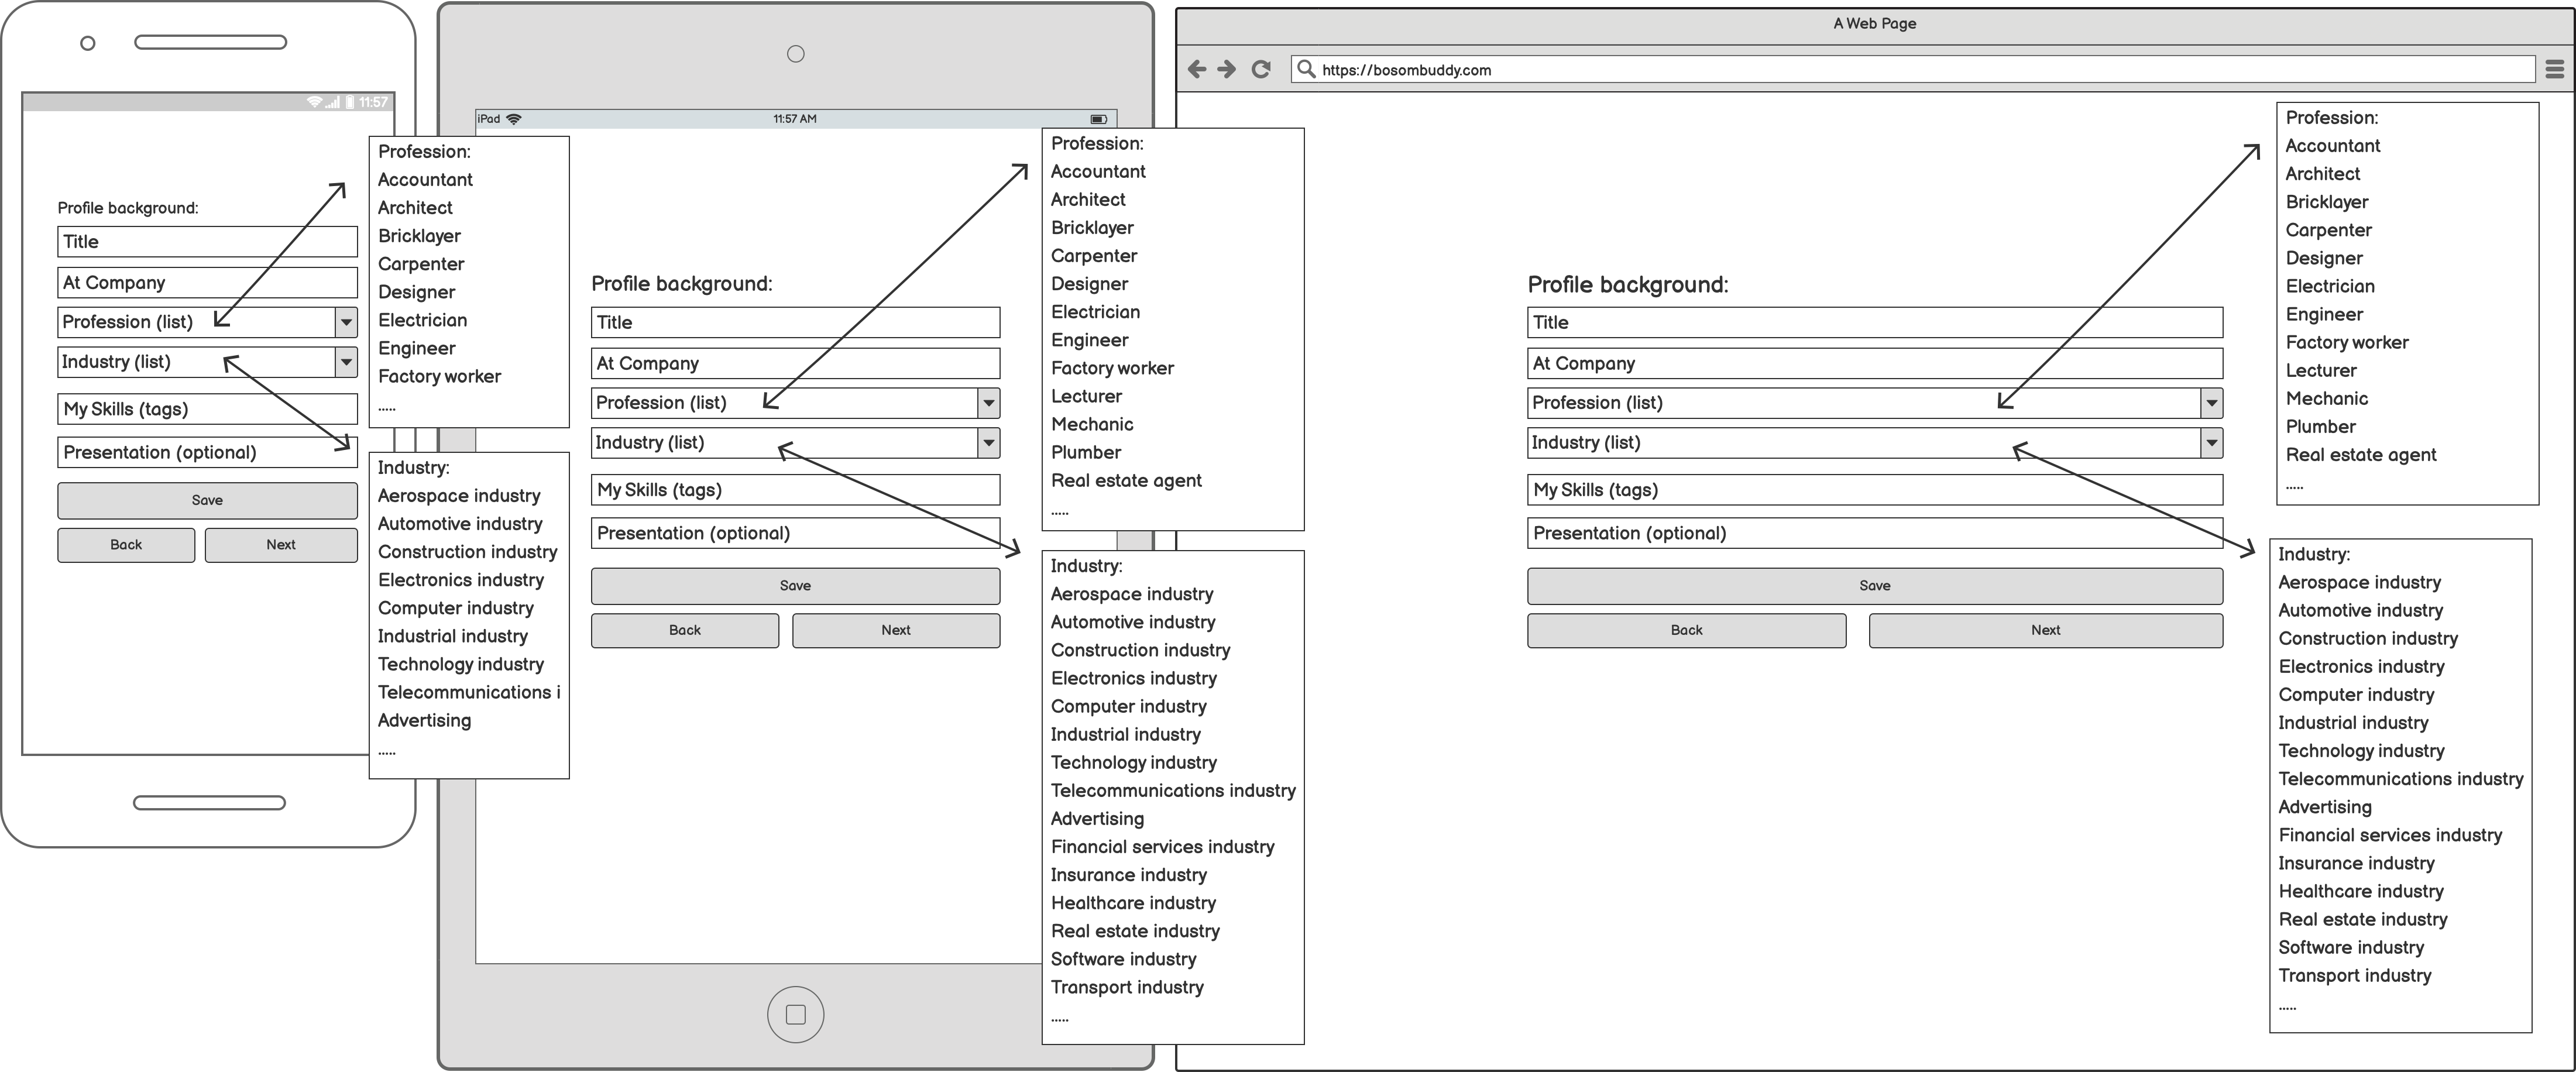Click the Save button in the browser view
The height and width of the screenshot is (1072, 2576).
tap(1874, 586)
